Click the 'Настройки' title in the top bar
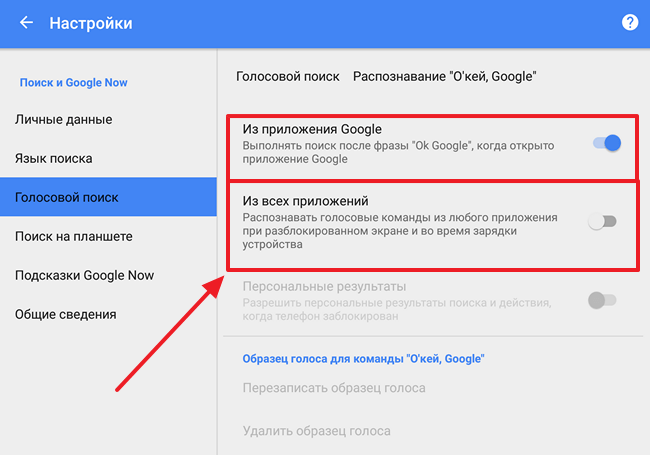Screen dimensions: 650x455 [x=91, y=23]
